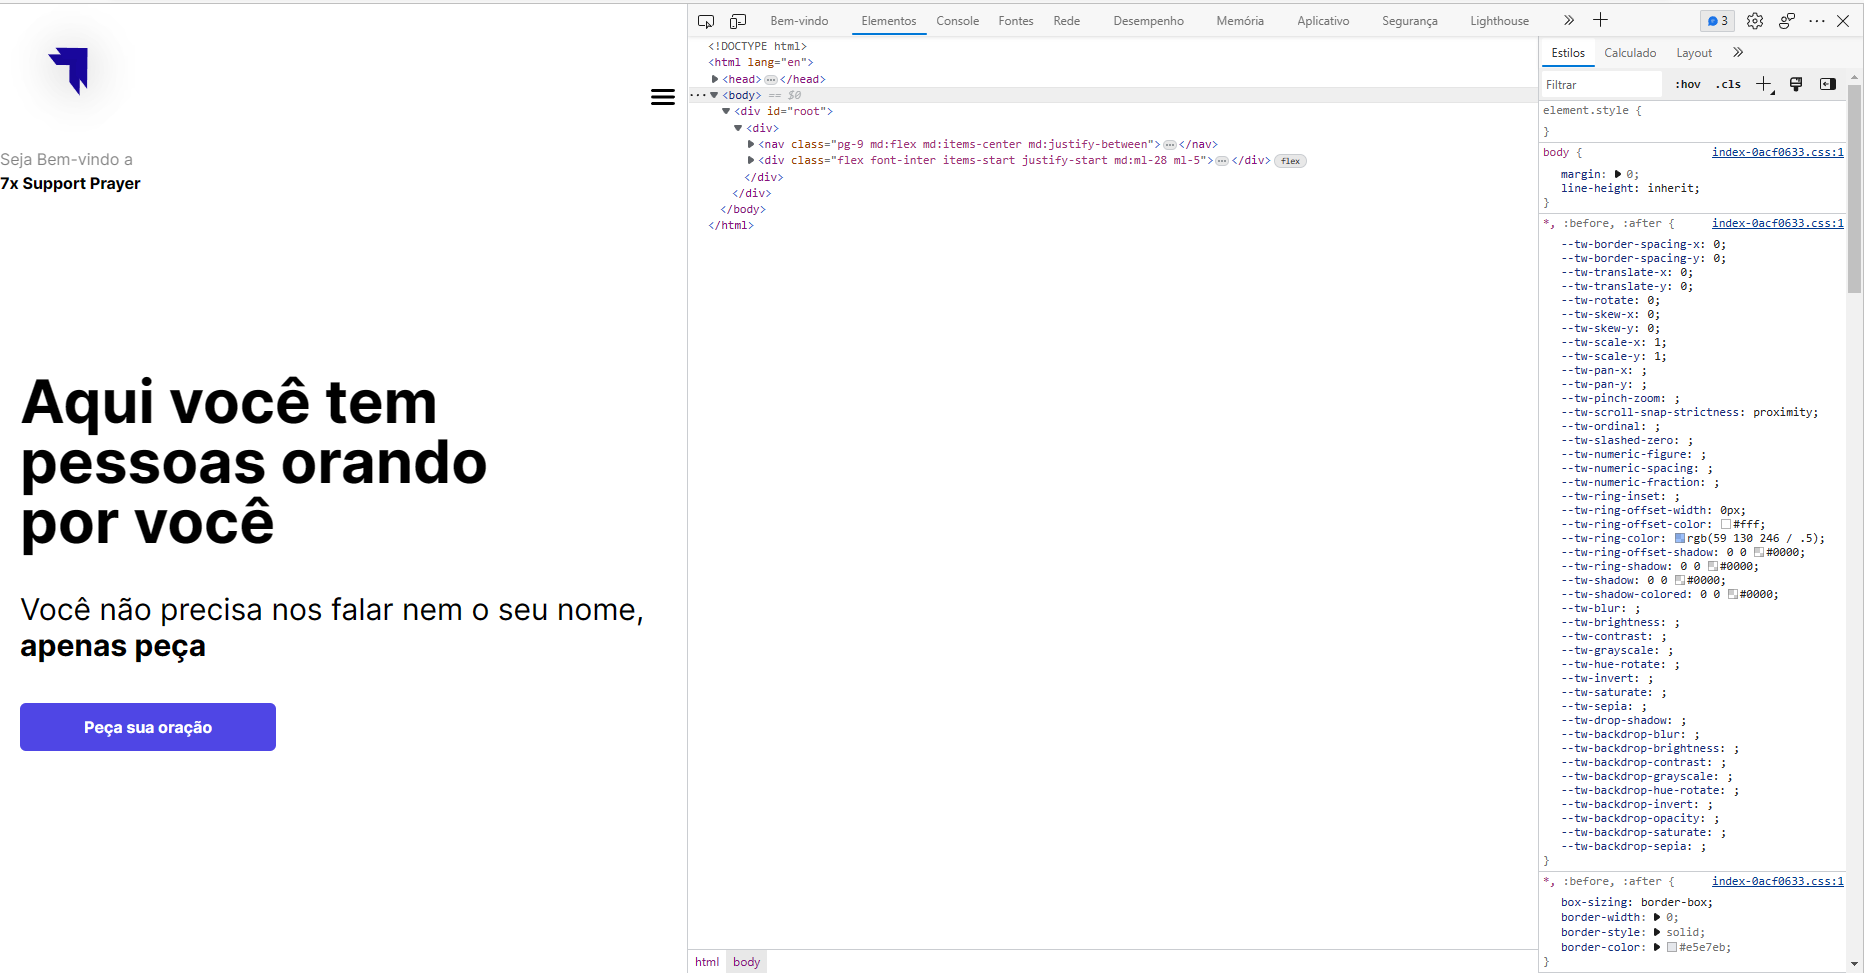Click the Peça sua oração button
The height and width of the screenshot is (973, 1864).
tap(147, 727)
